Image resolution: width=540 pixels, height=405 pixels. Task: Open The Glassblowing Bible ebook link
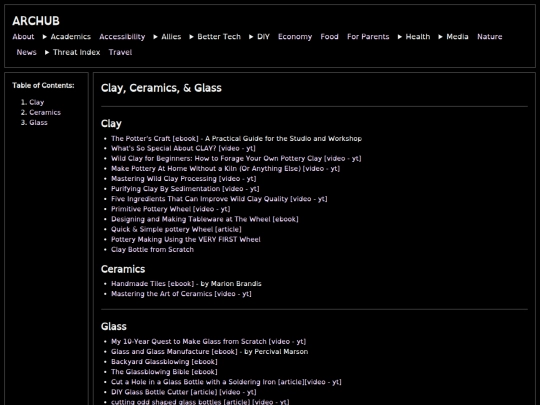[164, 372]
